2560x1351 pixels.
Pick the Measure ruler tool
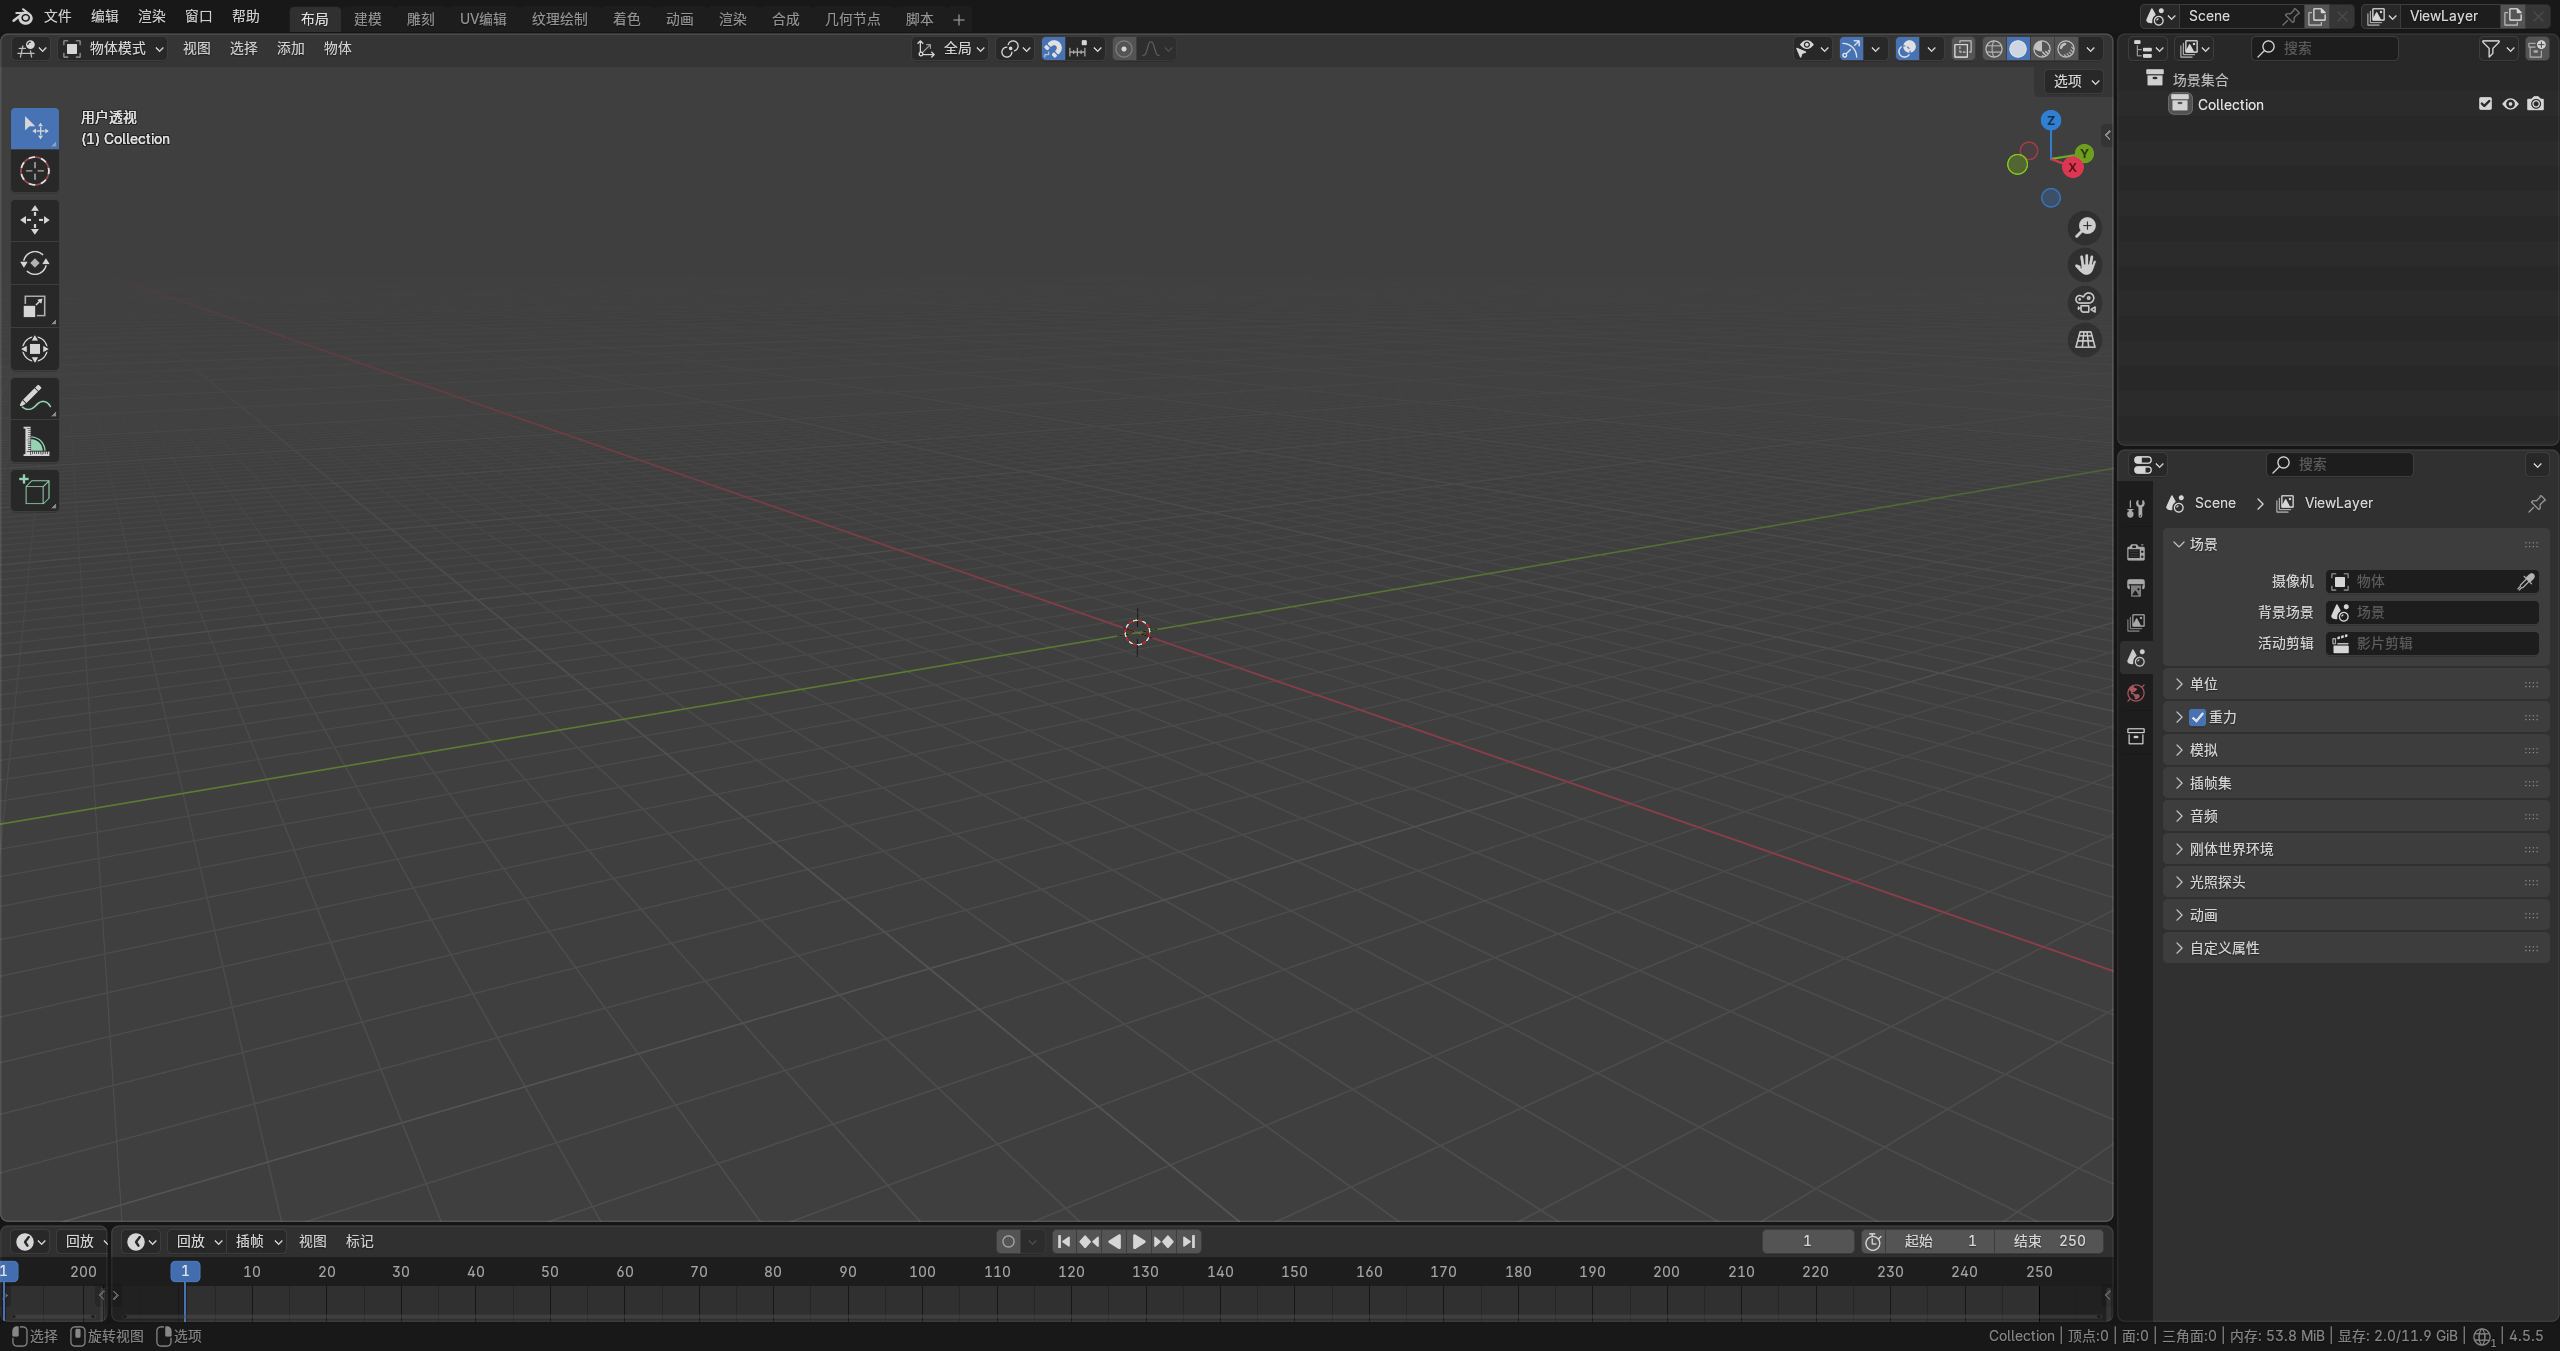(x=35, y=441)
